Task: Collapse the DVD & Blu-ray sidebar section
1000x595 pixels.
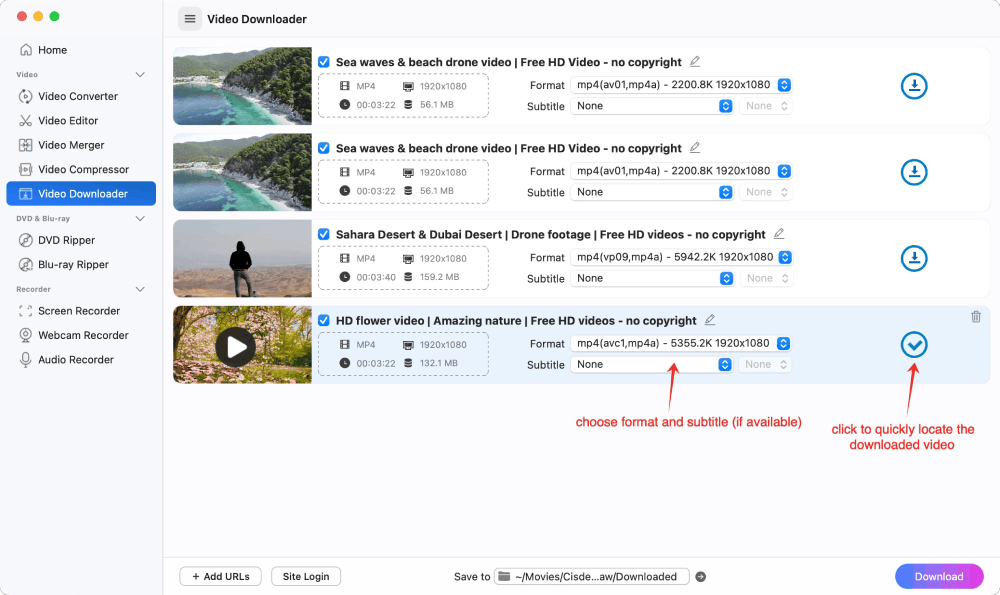Action: pyautogui.click(x=140, y=218)
